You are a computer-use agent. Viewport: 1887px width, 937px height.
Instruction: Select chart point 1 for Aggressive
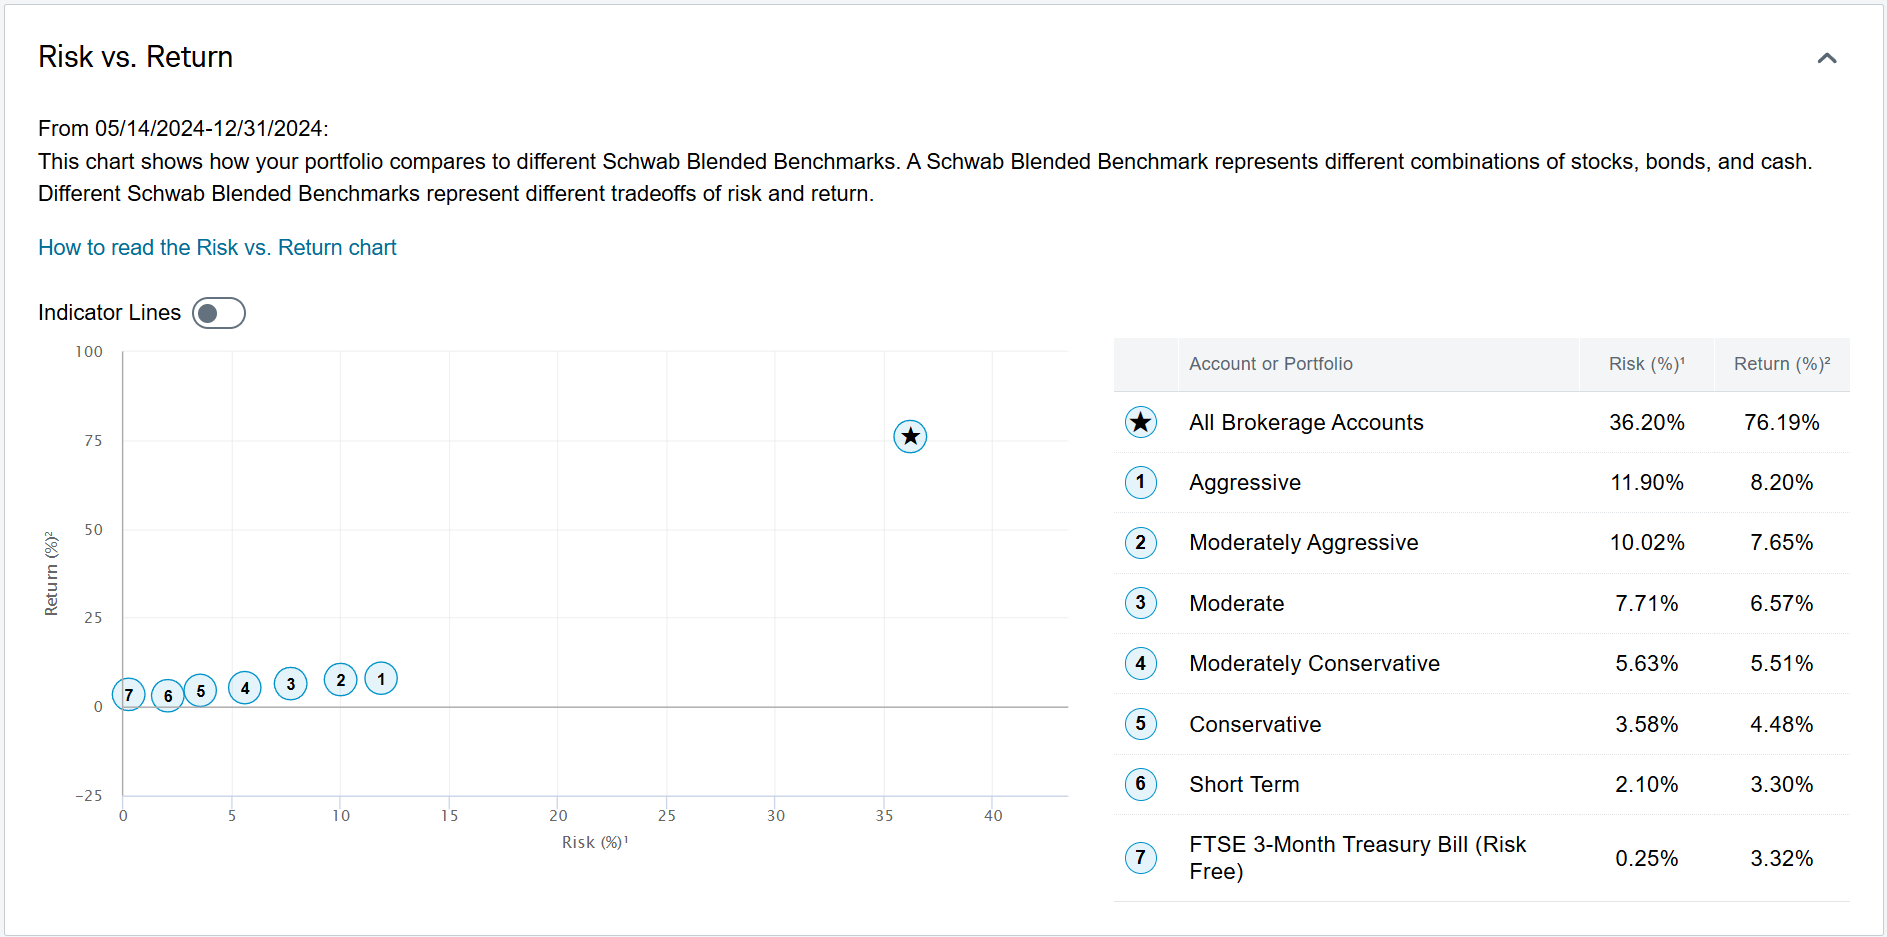tap(381, 678)
